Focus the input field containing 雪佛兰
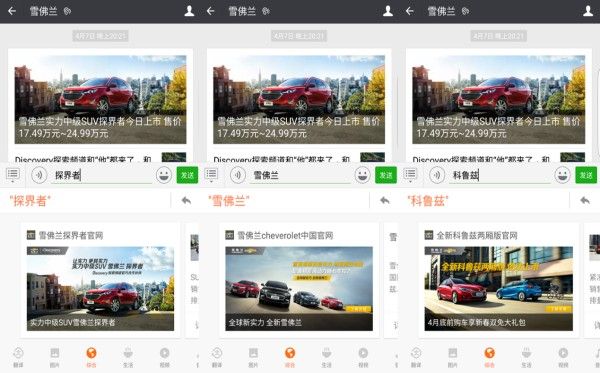The image size is (600, 373). coord(300,176)
